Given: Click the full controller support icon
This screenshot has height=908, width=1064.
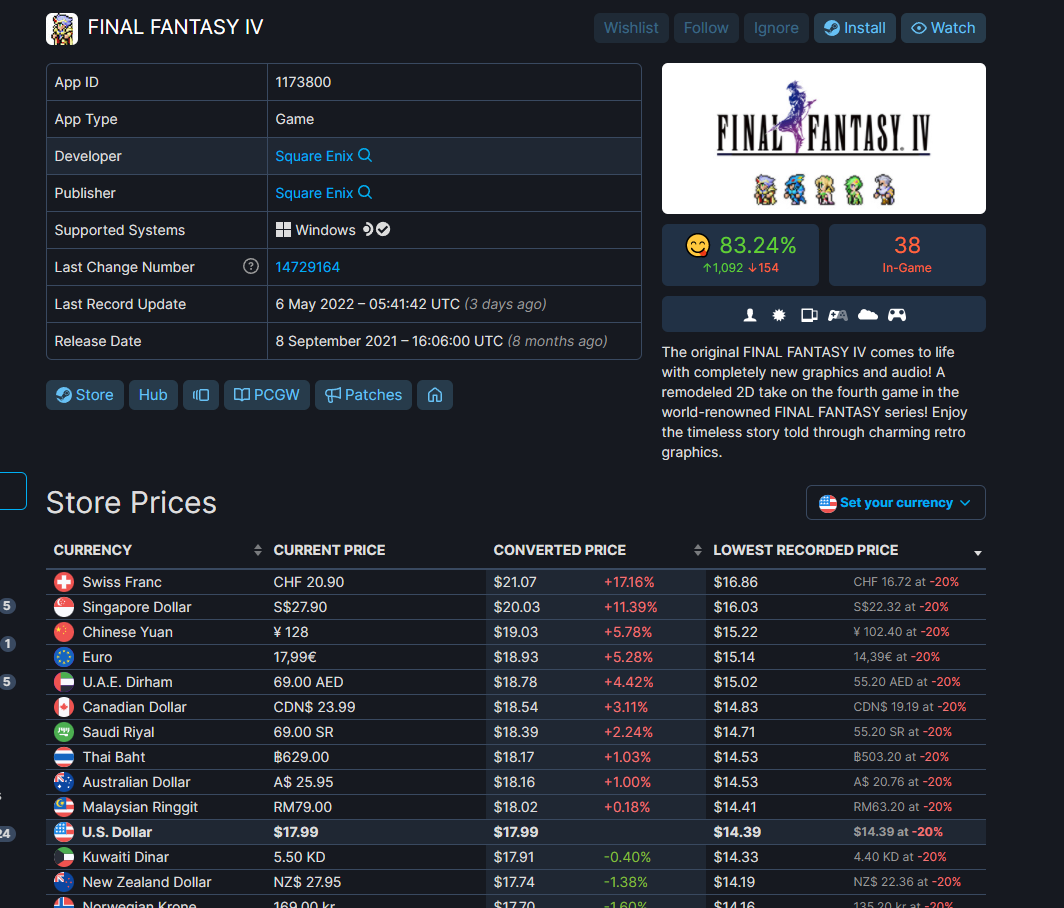Looking at the screenshot, I should tap(897, 315).
